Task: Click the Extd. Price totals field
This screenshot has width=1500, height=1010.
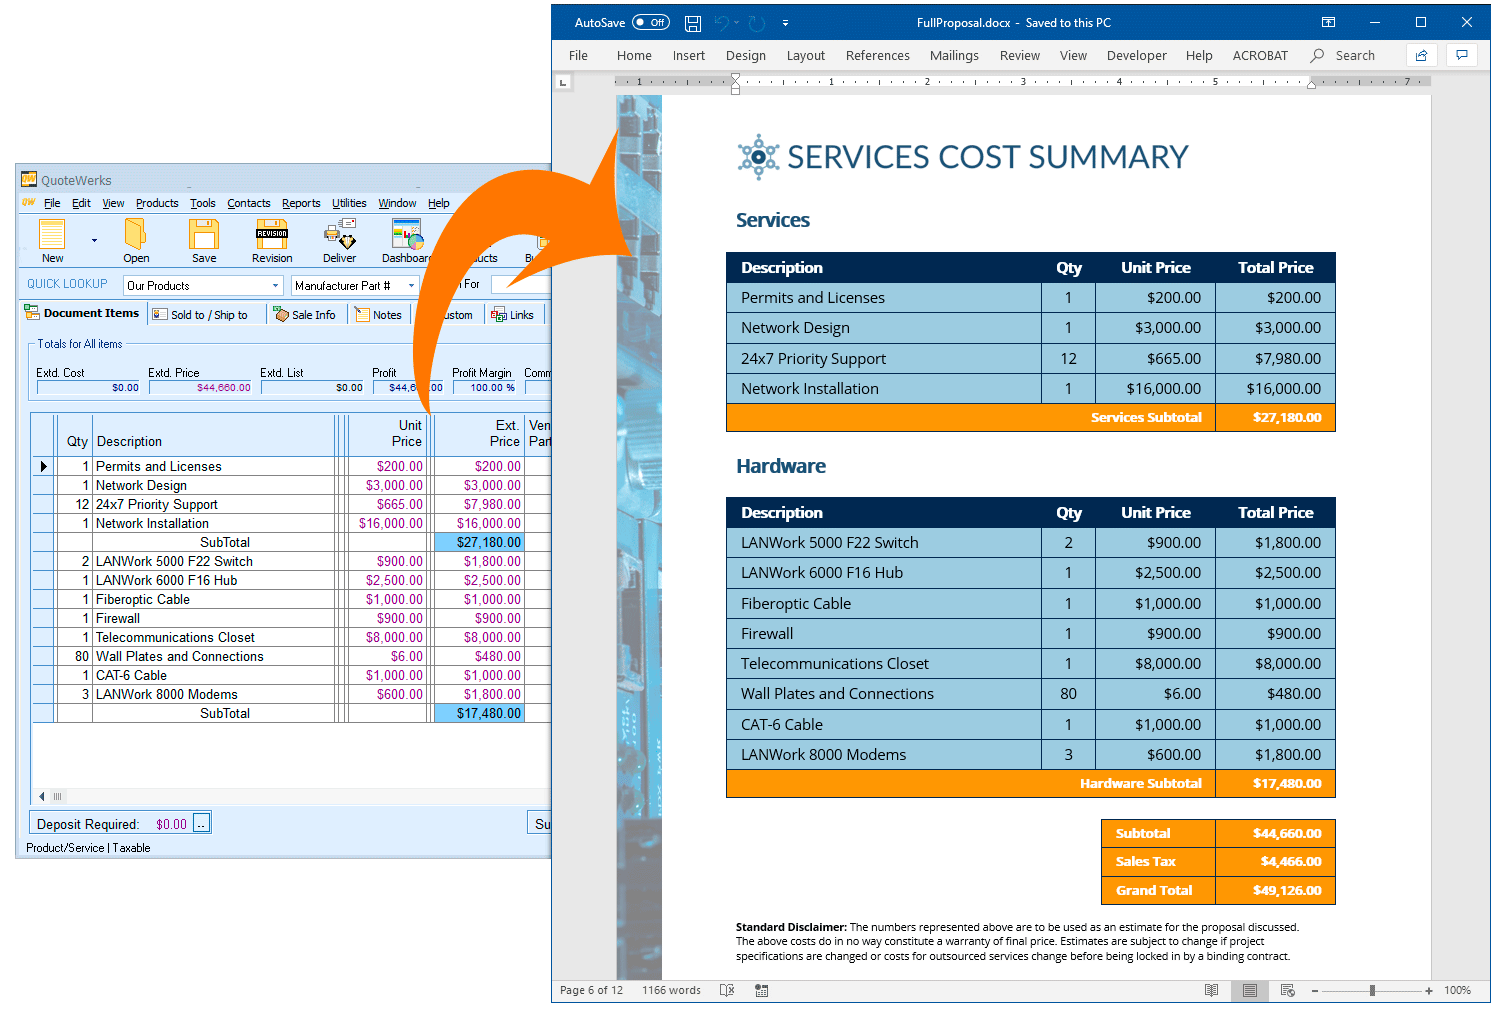Action: pos(201,387)
